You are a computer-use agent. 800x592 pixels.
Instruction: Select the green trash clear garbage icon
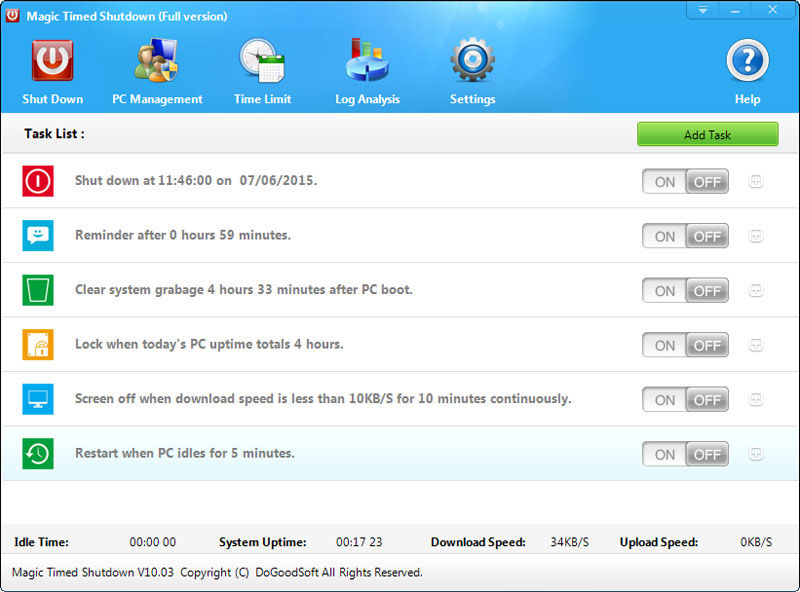tap(38, 290)
